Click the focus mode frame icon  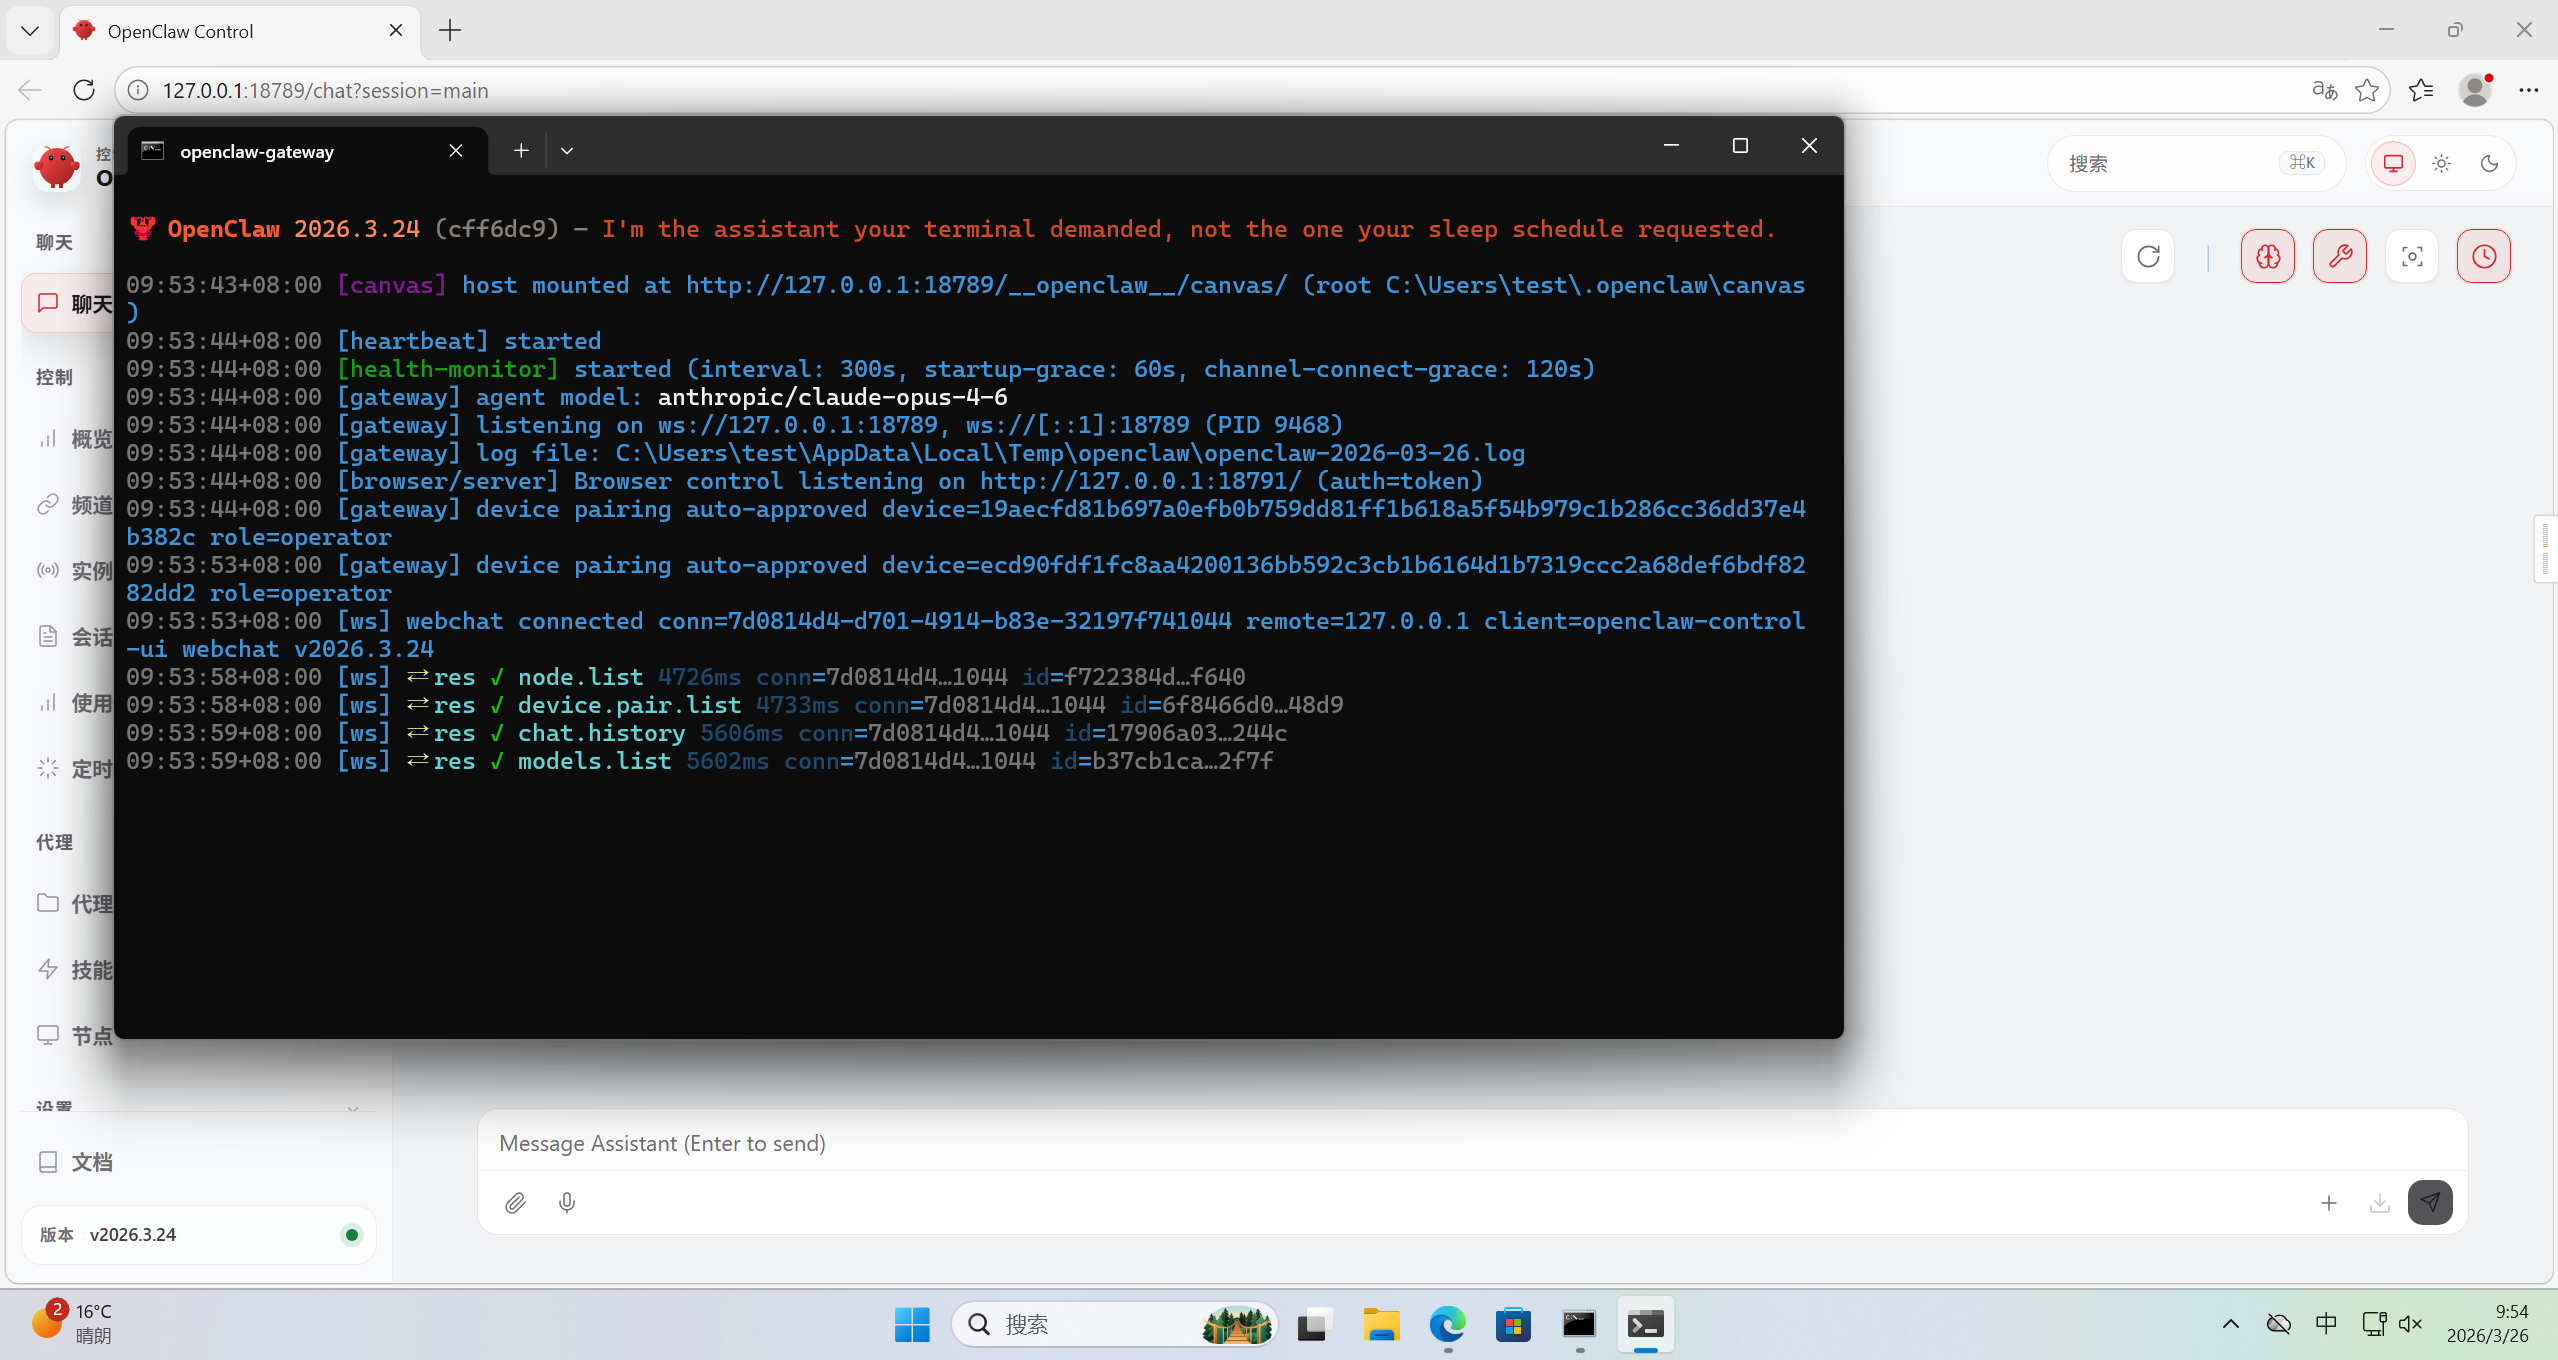[x=2412, y=257]
